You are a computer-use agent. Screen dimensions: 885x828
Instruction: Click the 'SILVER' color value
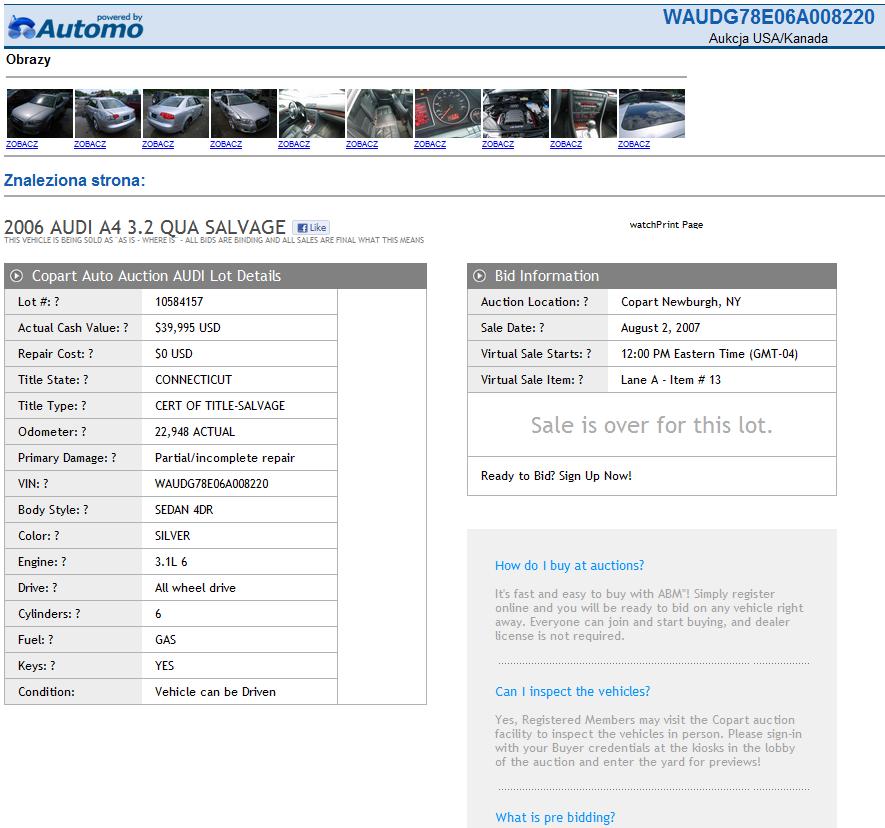173,536
